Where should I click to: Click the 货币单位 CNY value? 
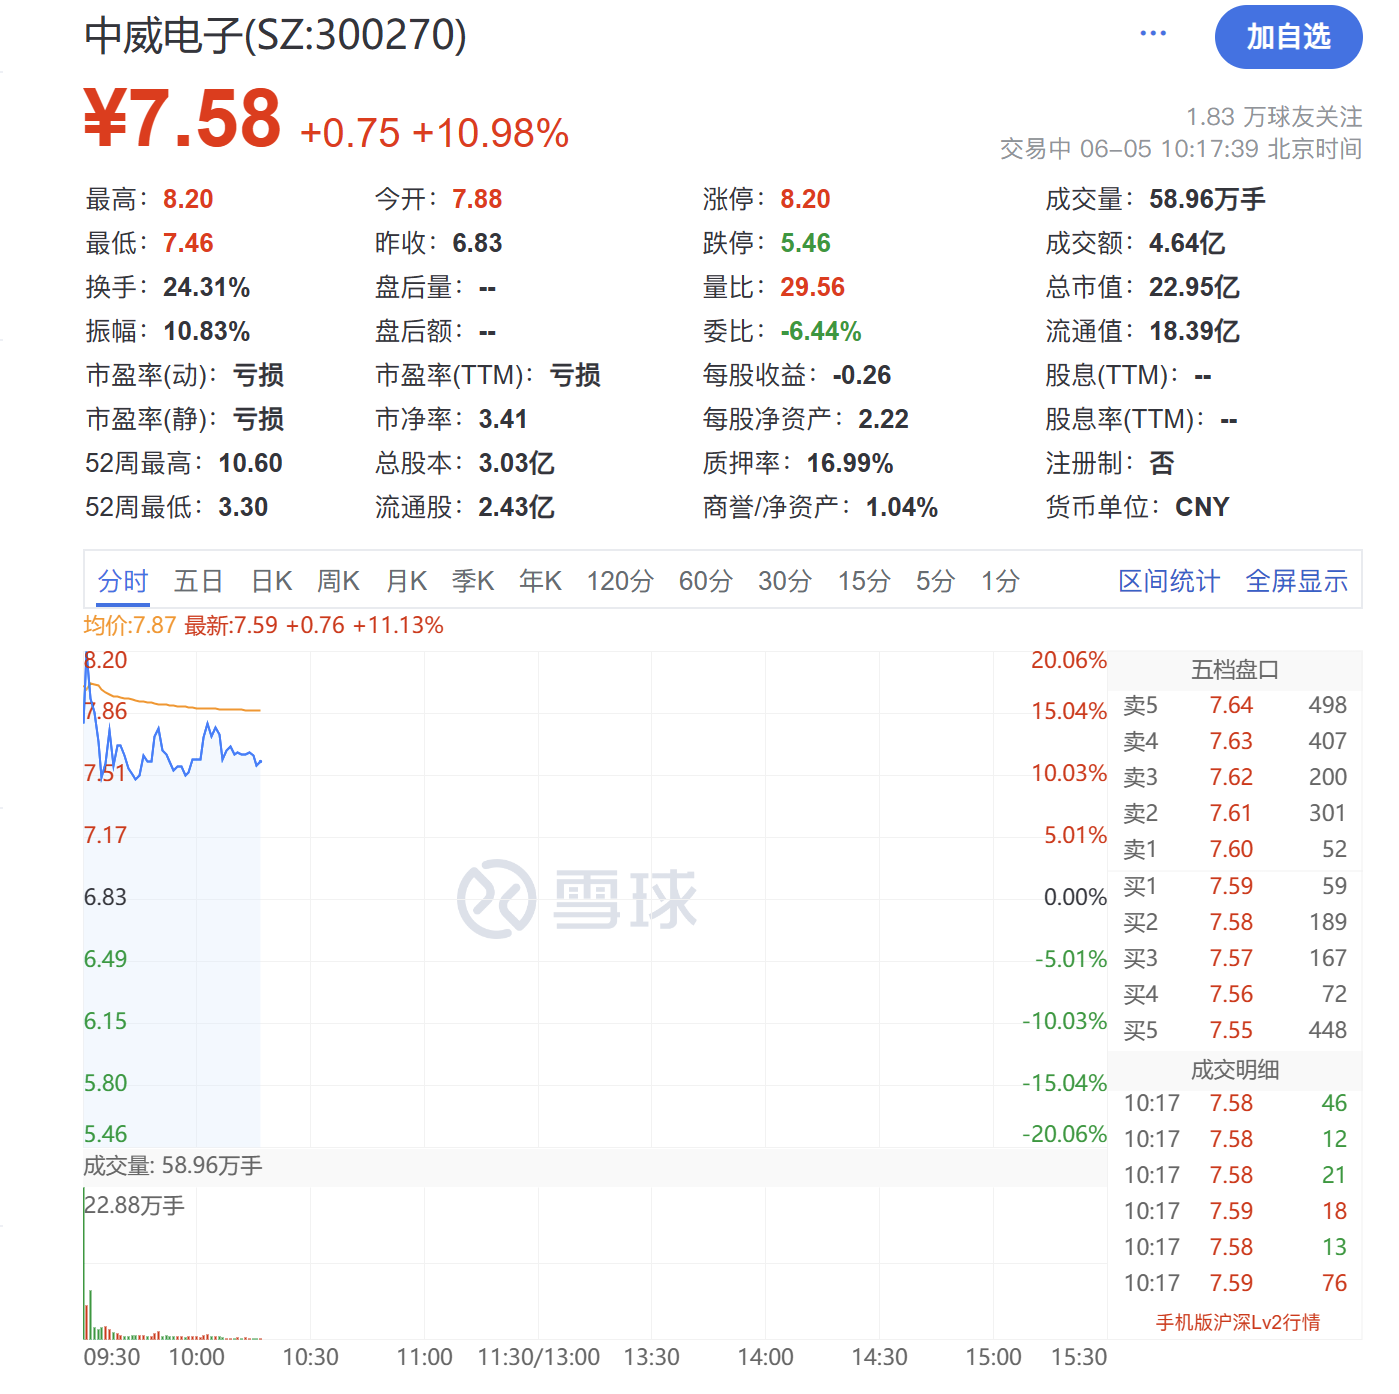coord(1202,507)
